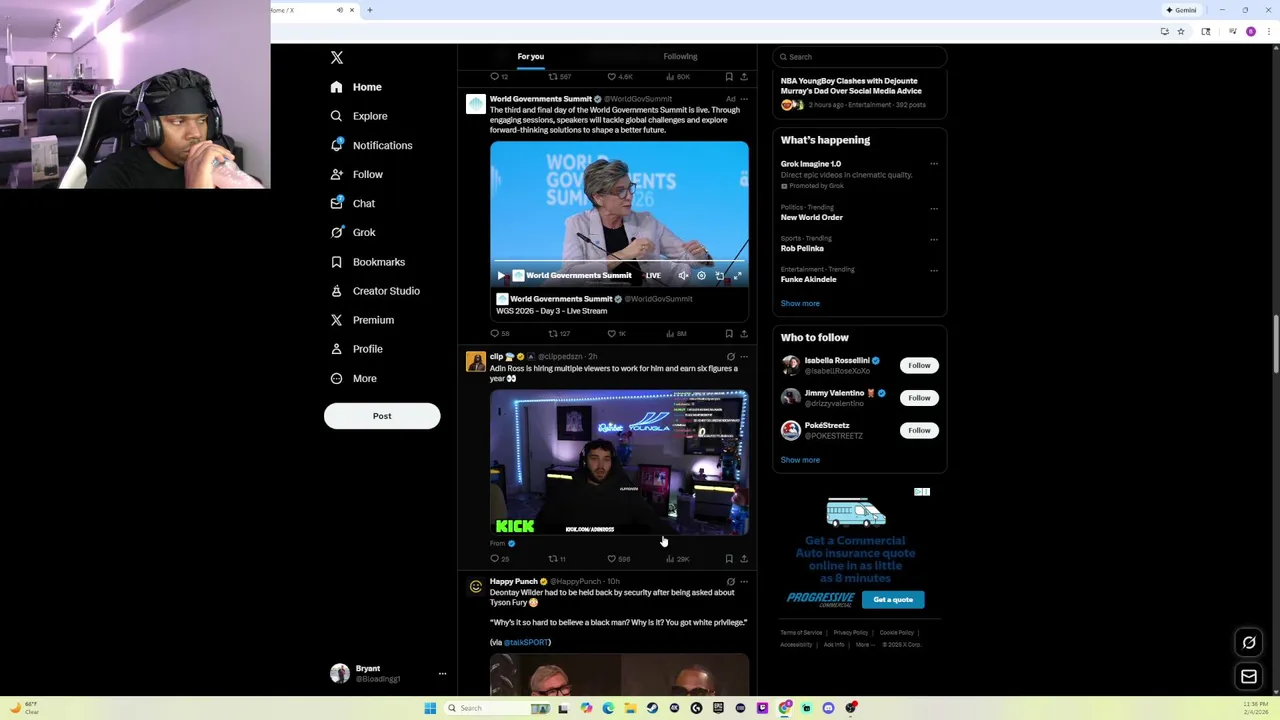The image size is (1280, 720).
Task: Open Grok action on the Happy Punch post
Action: coord(730,581)
